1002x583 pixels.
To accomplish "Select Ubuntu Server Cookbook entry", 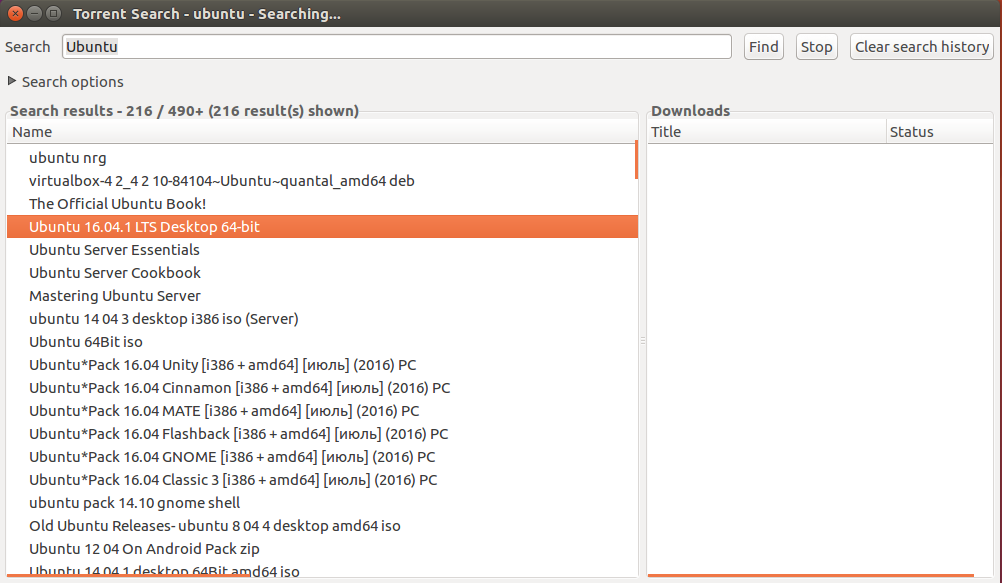I will 115,273.
